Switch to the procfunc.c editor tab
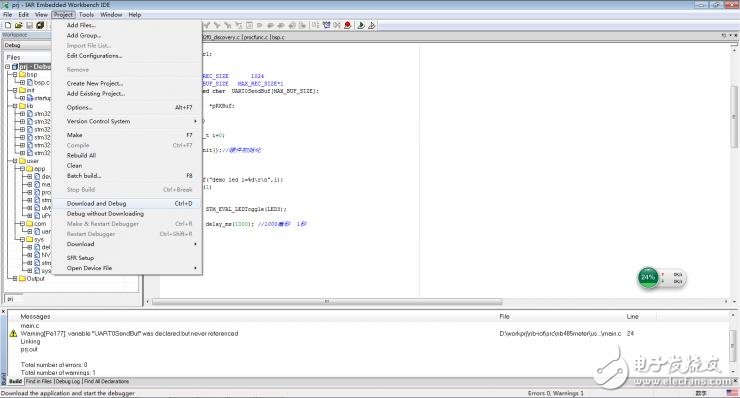 coord(255,37)
